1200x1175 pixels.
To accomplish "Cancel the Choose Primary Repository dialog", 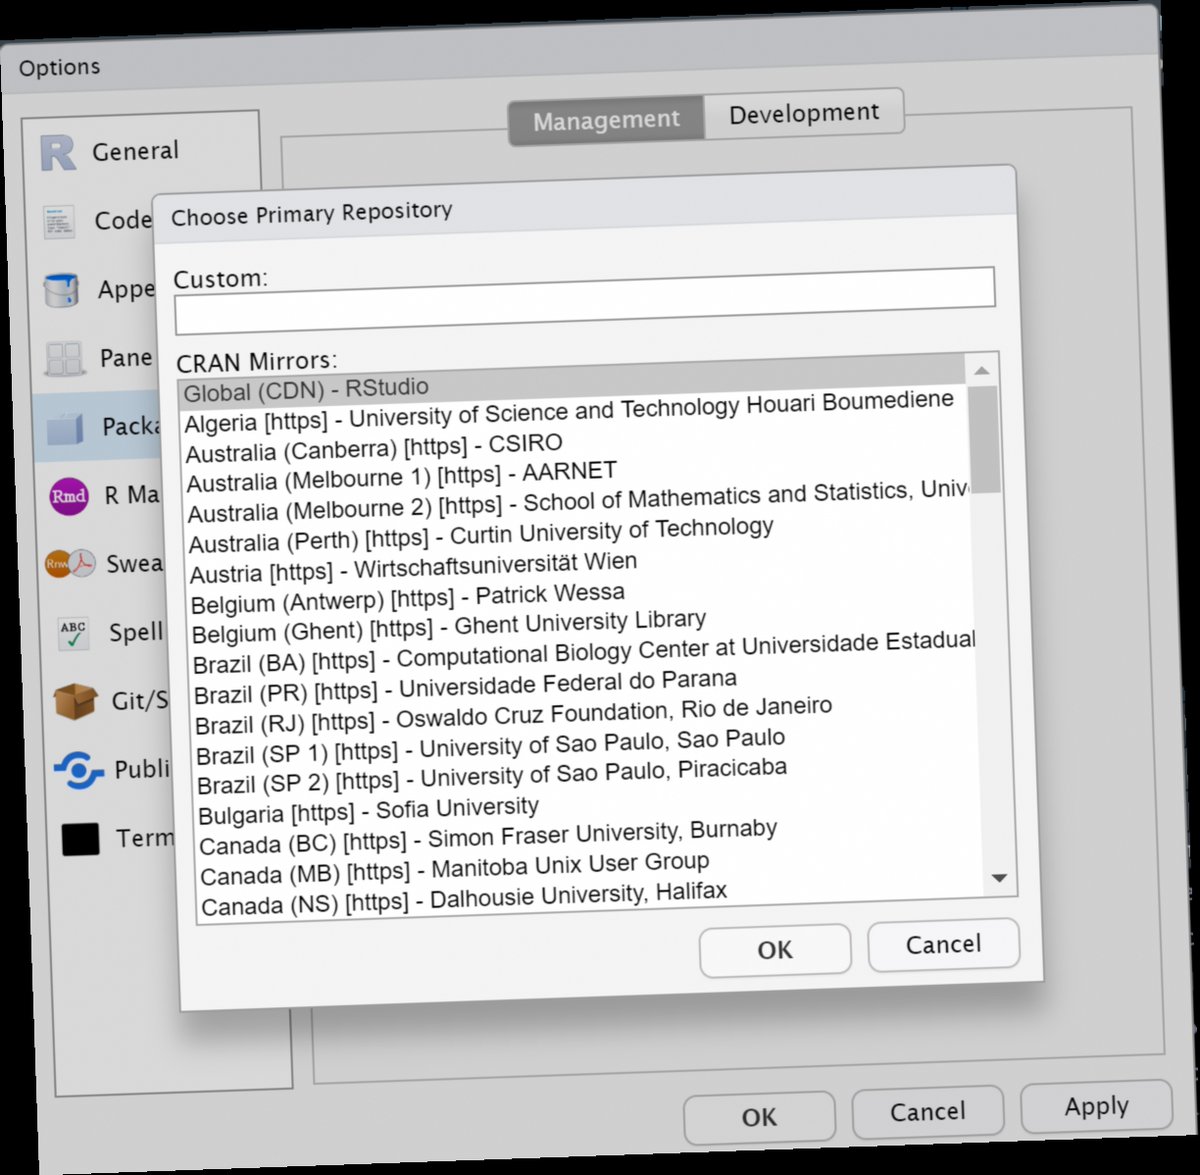I will [x=943, y=945].
